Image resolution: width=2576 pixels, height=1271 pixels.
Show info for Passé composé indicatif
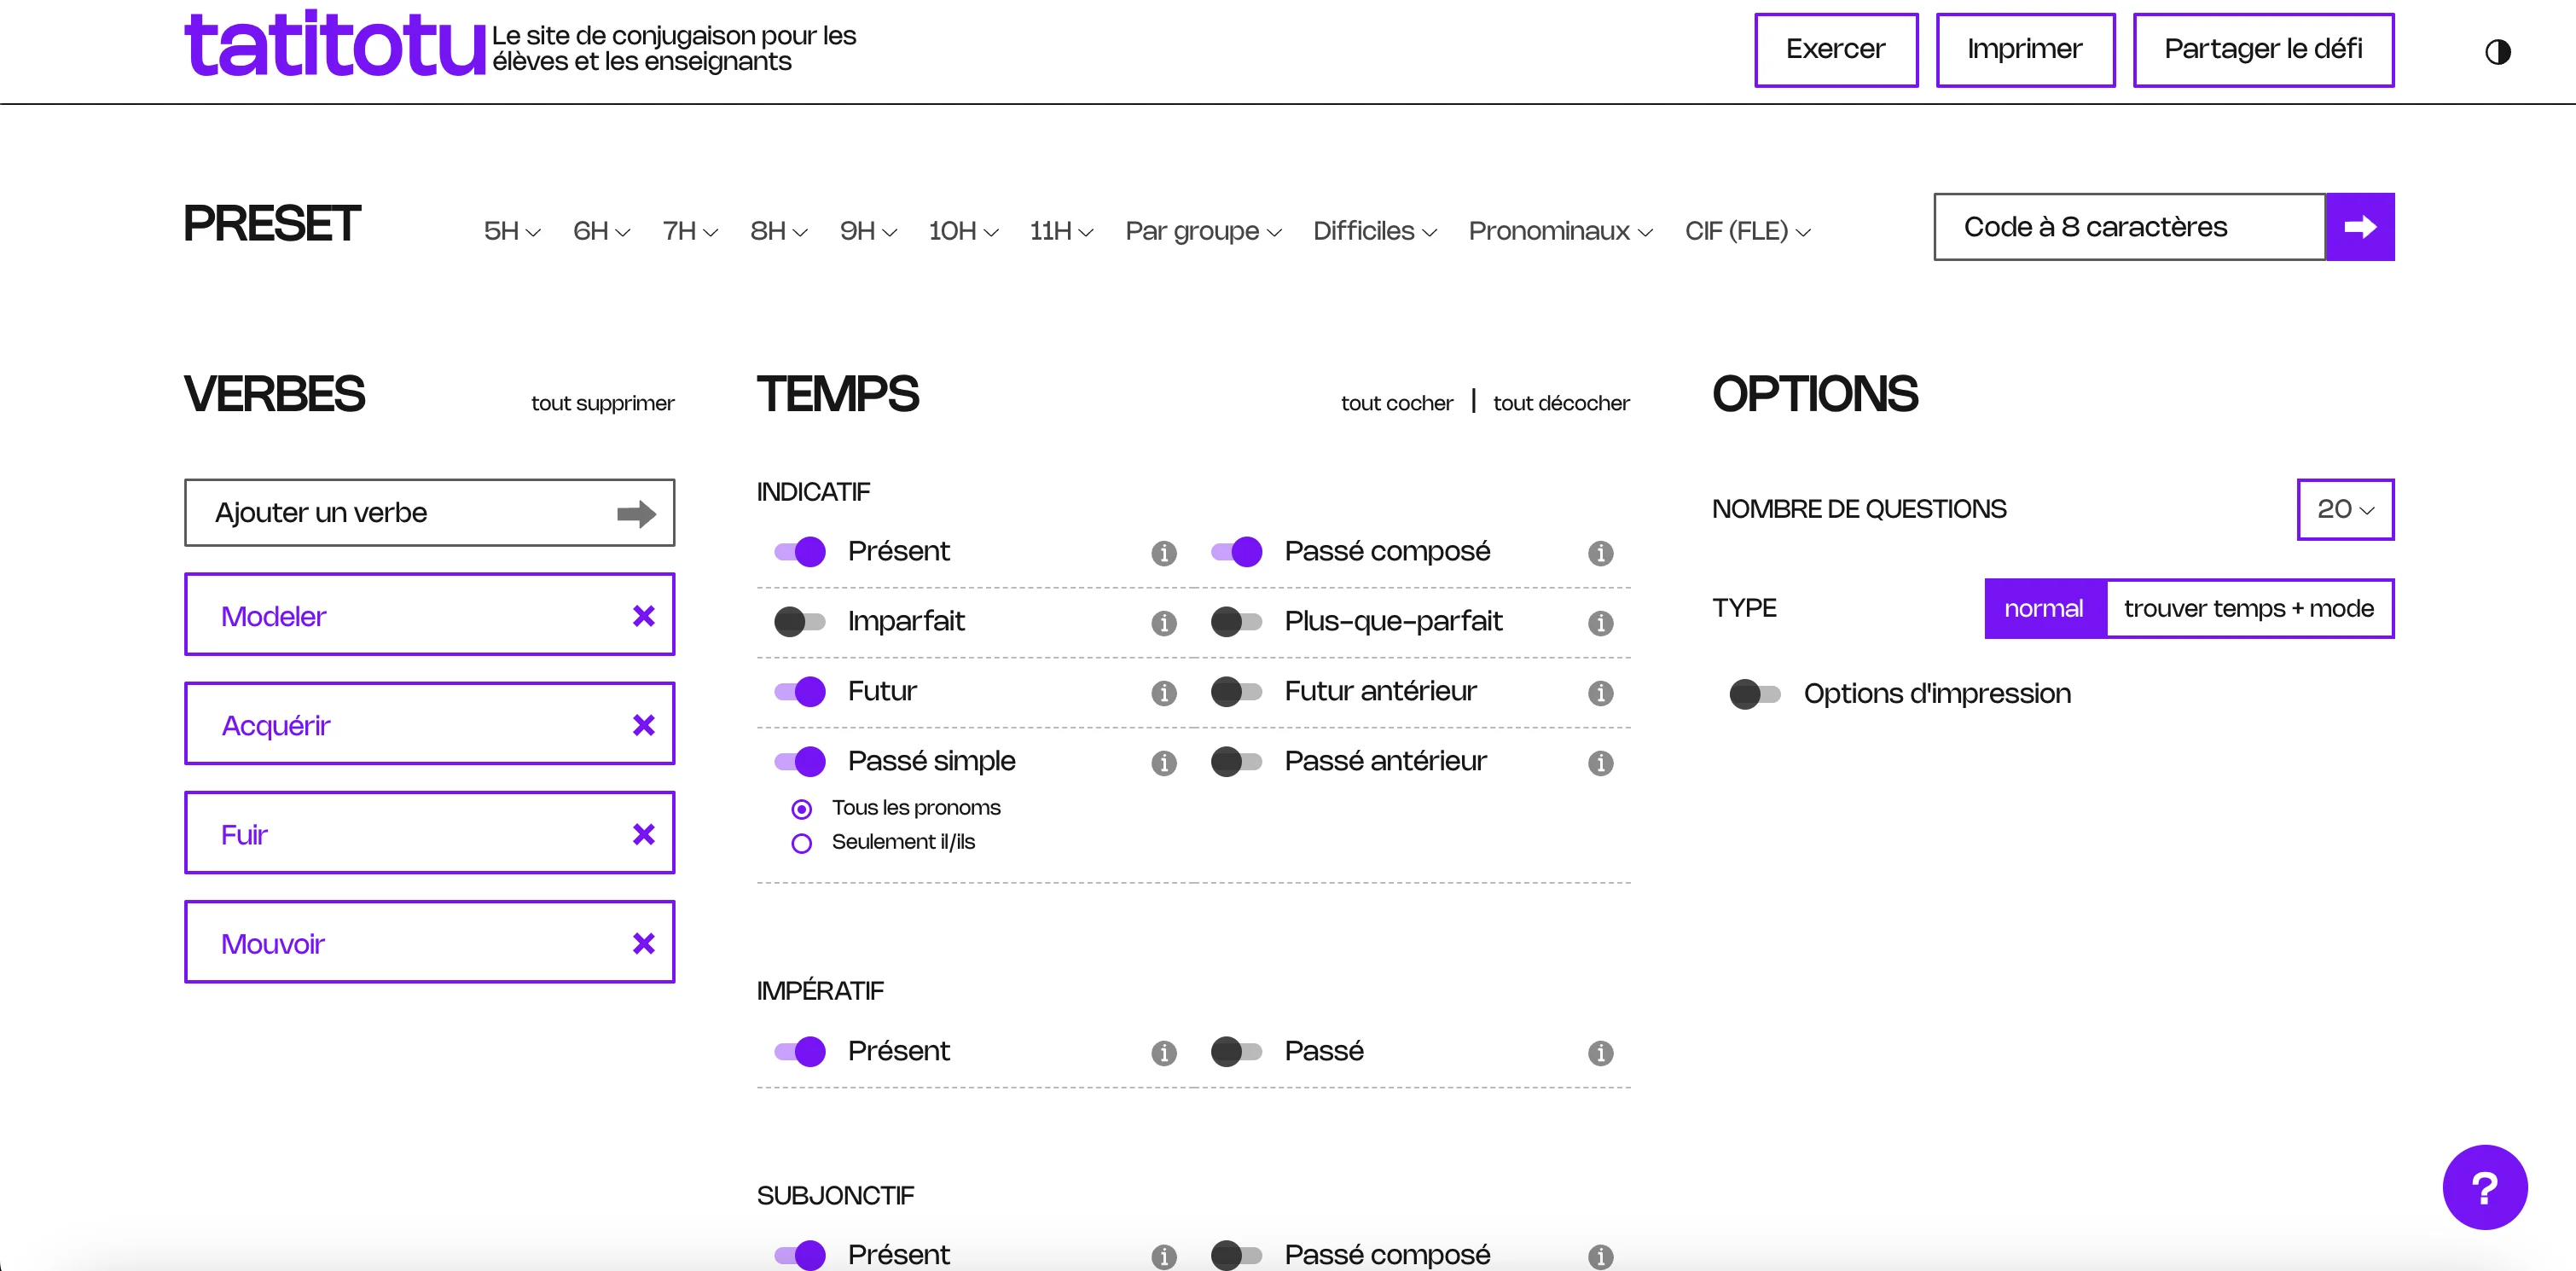1600,553
